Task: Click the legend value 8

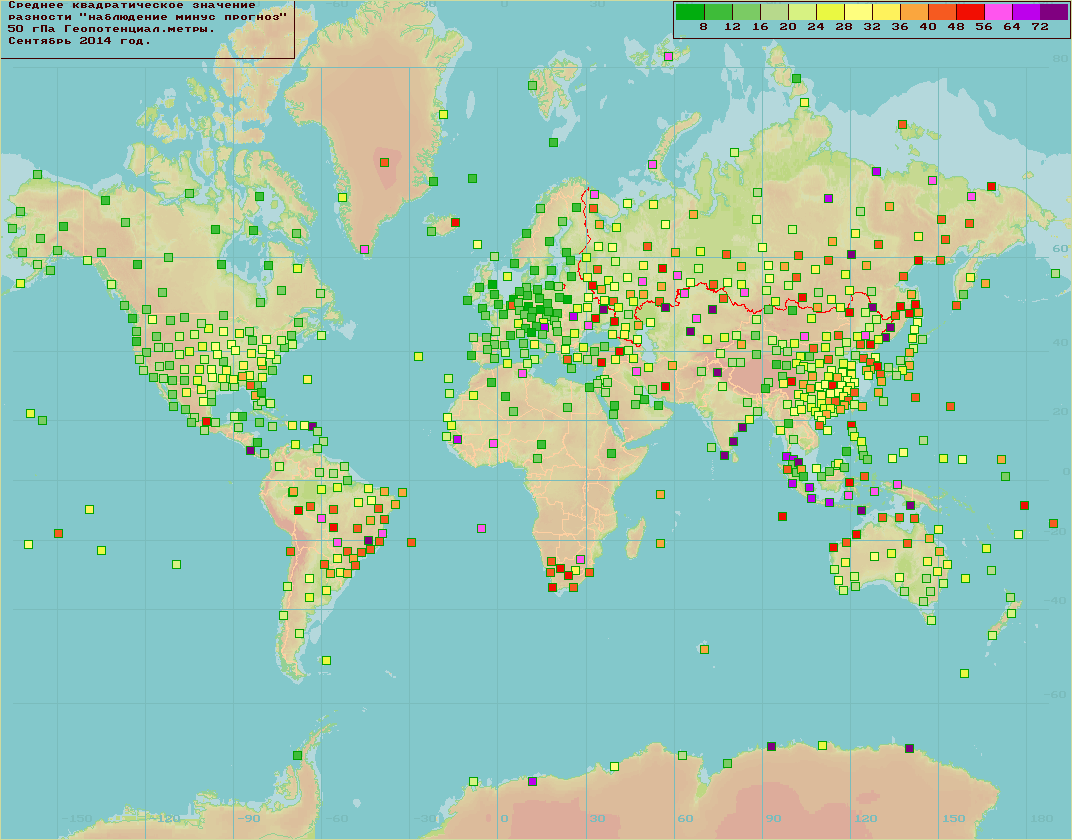Action: coord(704,27)
